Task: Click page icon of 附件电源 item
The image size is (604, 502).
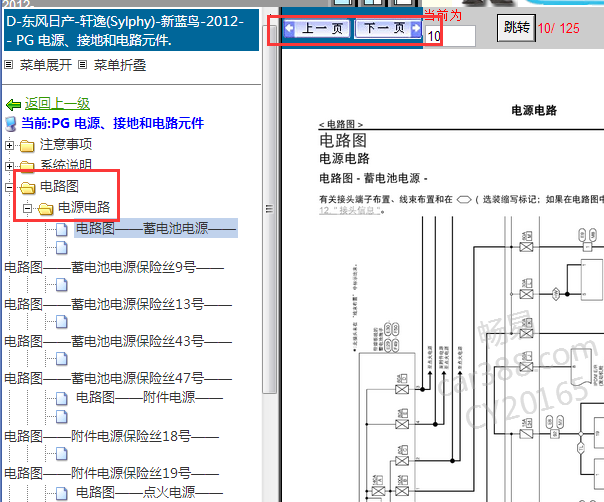Action: [62, 398]
